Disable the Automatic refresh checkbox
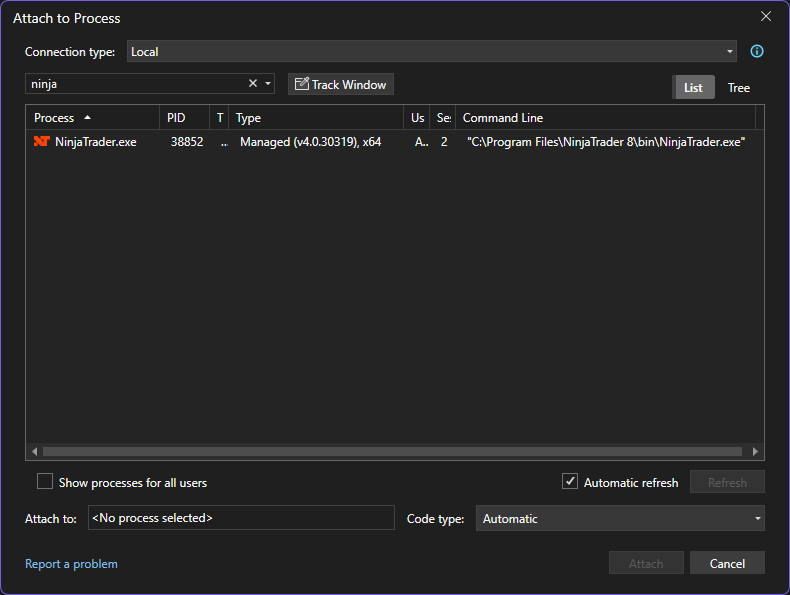Screen dimensions: 790x595 click(570, 481)
